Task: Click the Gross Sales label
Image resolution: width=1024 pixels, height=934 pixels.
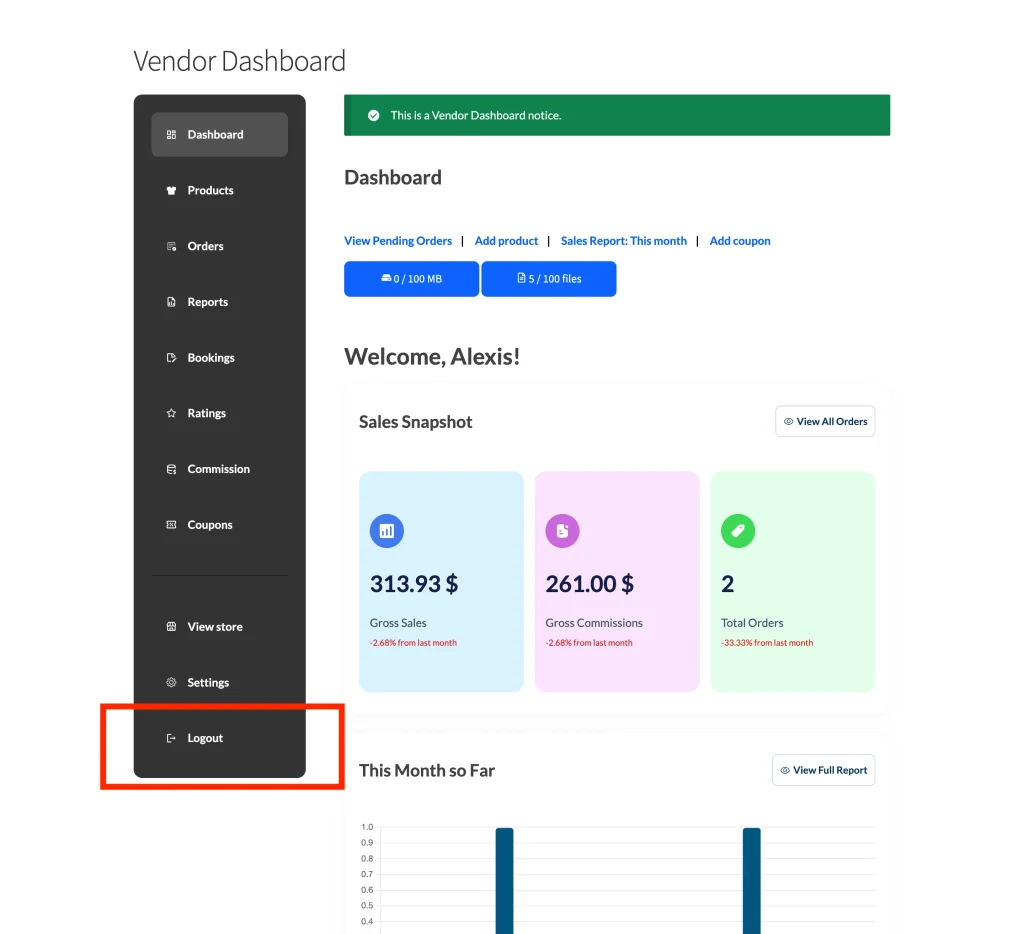Action: [x=398, y=623]
